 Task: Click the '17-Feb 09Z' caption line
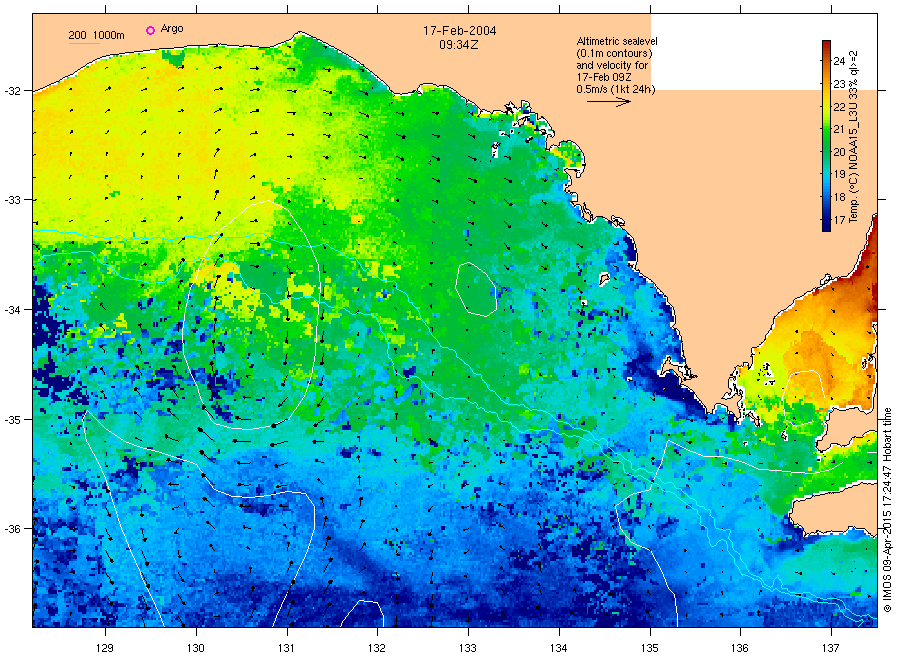pos(604,77)
